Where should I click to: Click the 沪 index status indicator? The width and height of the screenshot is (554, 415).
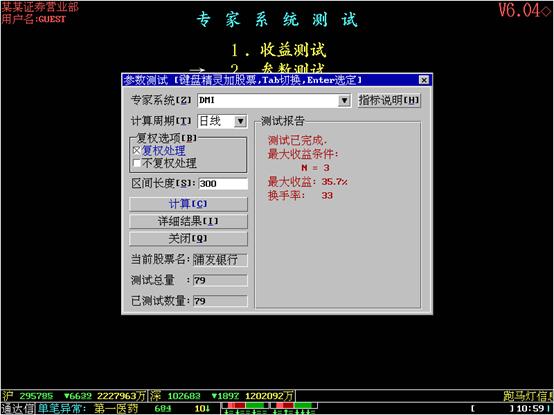pyautogui.click(x=73, y=396)
